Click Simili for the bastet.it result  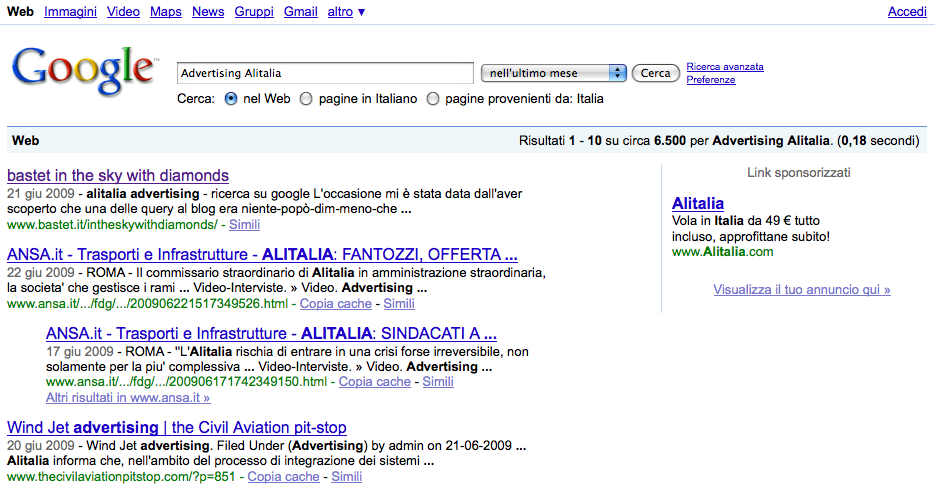(x=244, y=225)
